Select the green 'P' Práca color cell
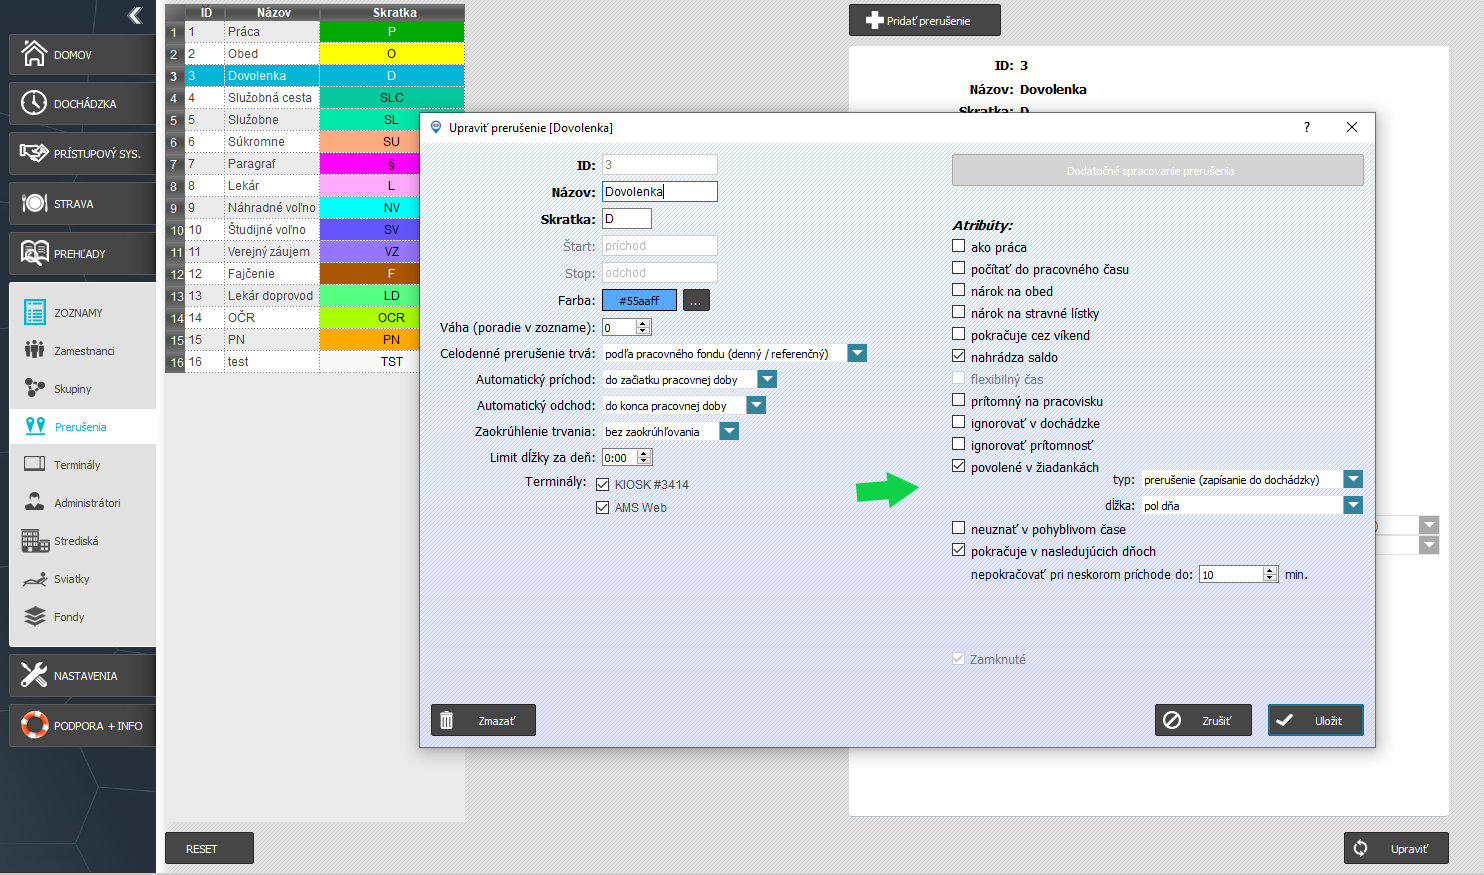Image resolution: width=1484 pixels, height=875 pixels. click(391, 32)
